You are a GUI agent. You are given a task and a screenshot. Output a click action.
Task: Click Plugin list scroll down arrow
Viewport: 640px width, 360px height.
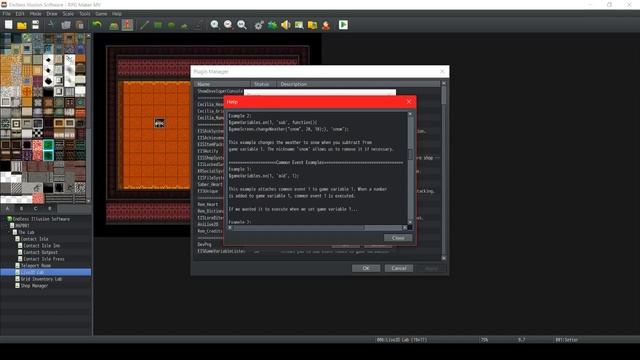point(444,258)
